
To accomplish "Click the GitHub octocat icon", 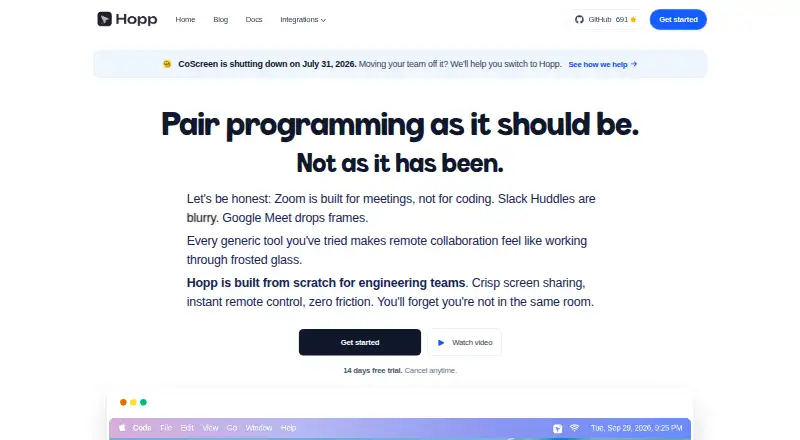I will [x=579, y=19].
